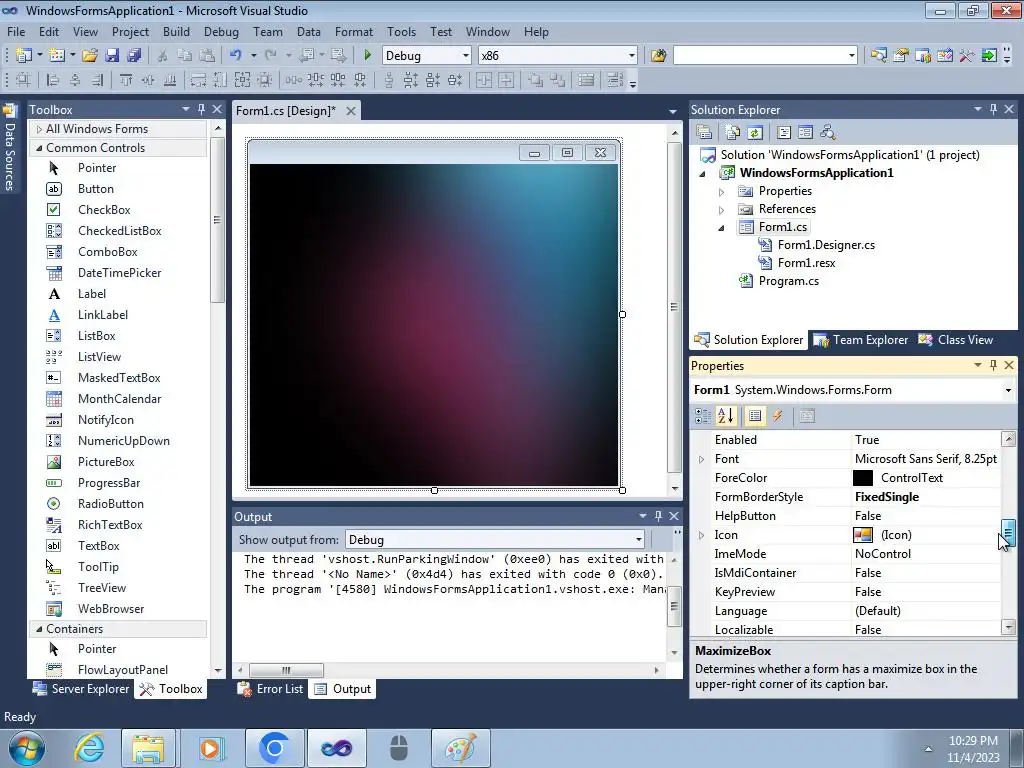Open the Tools menu

click(401, 31)
